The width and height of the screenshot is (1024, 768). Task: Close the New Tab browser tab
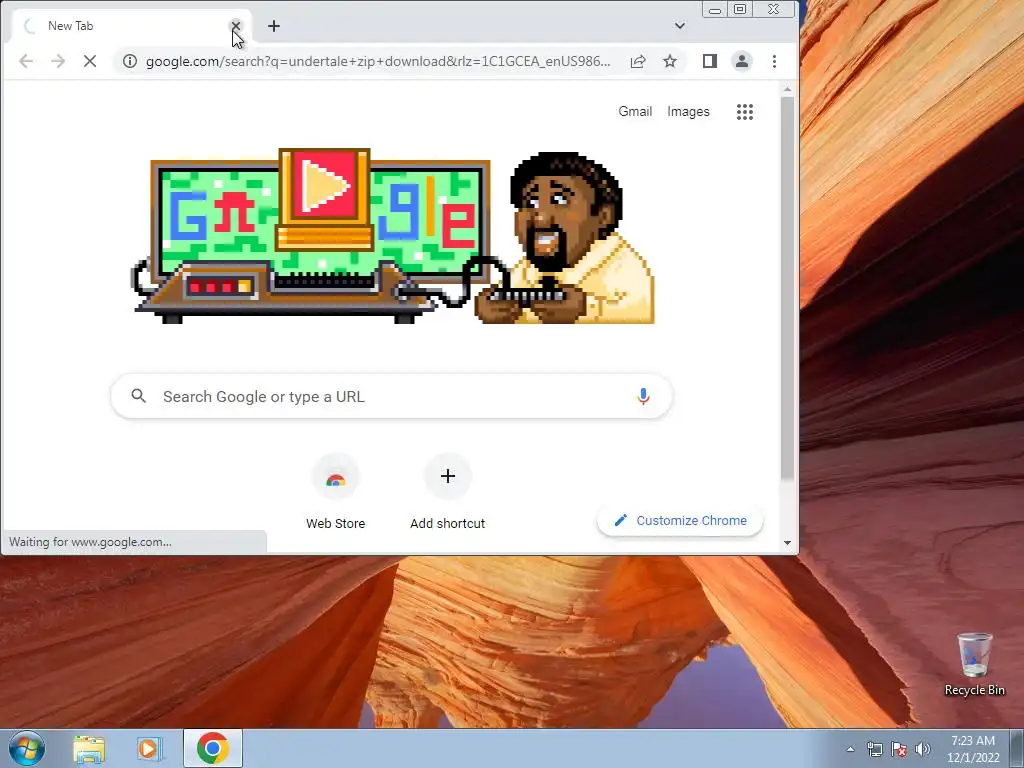(236, 26)
